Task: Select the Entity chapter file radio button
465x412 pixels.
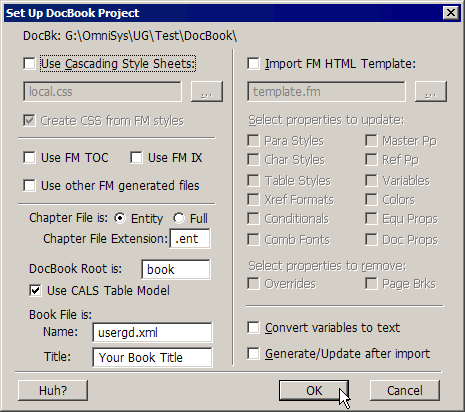Action: [120, 218]
